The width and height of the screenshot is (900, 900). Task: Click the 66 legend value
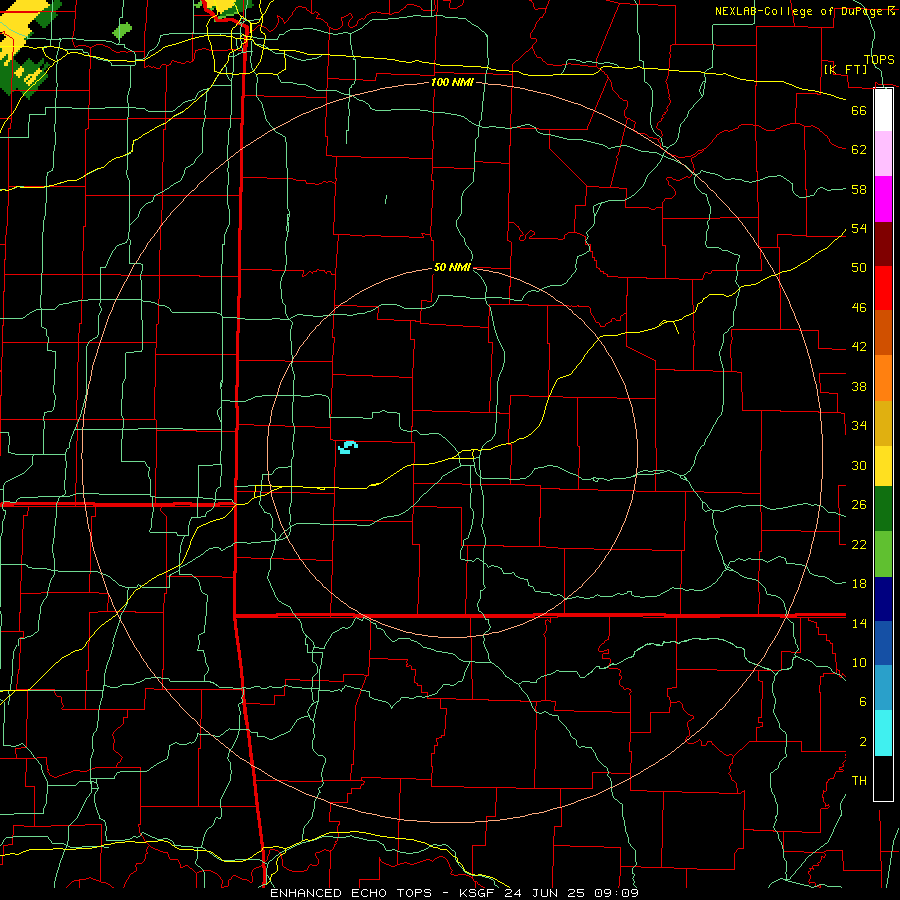[859, 110]
